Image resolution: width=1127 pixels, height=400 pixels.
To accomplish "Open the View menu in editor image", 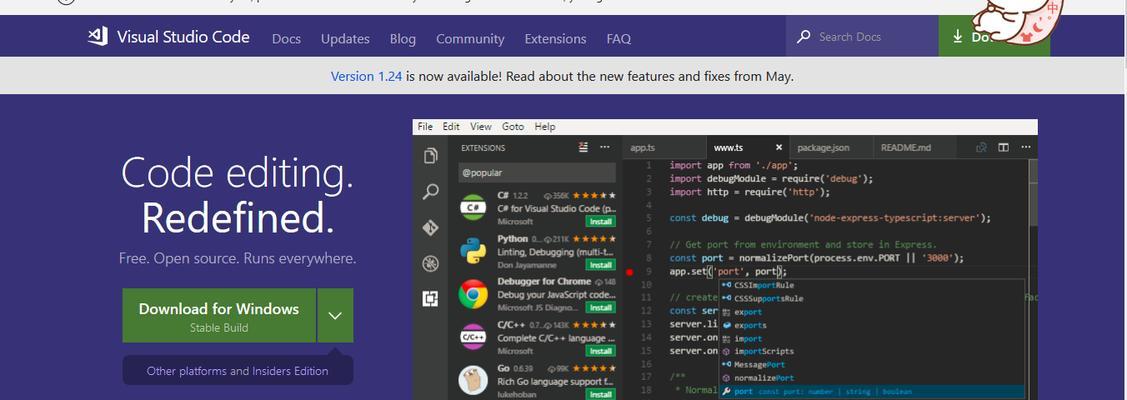I will coord(481,126).
